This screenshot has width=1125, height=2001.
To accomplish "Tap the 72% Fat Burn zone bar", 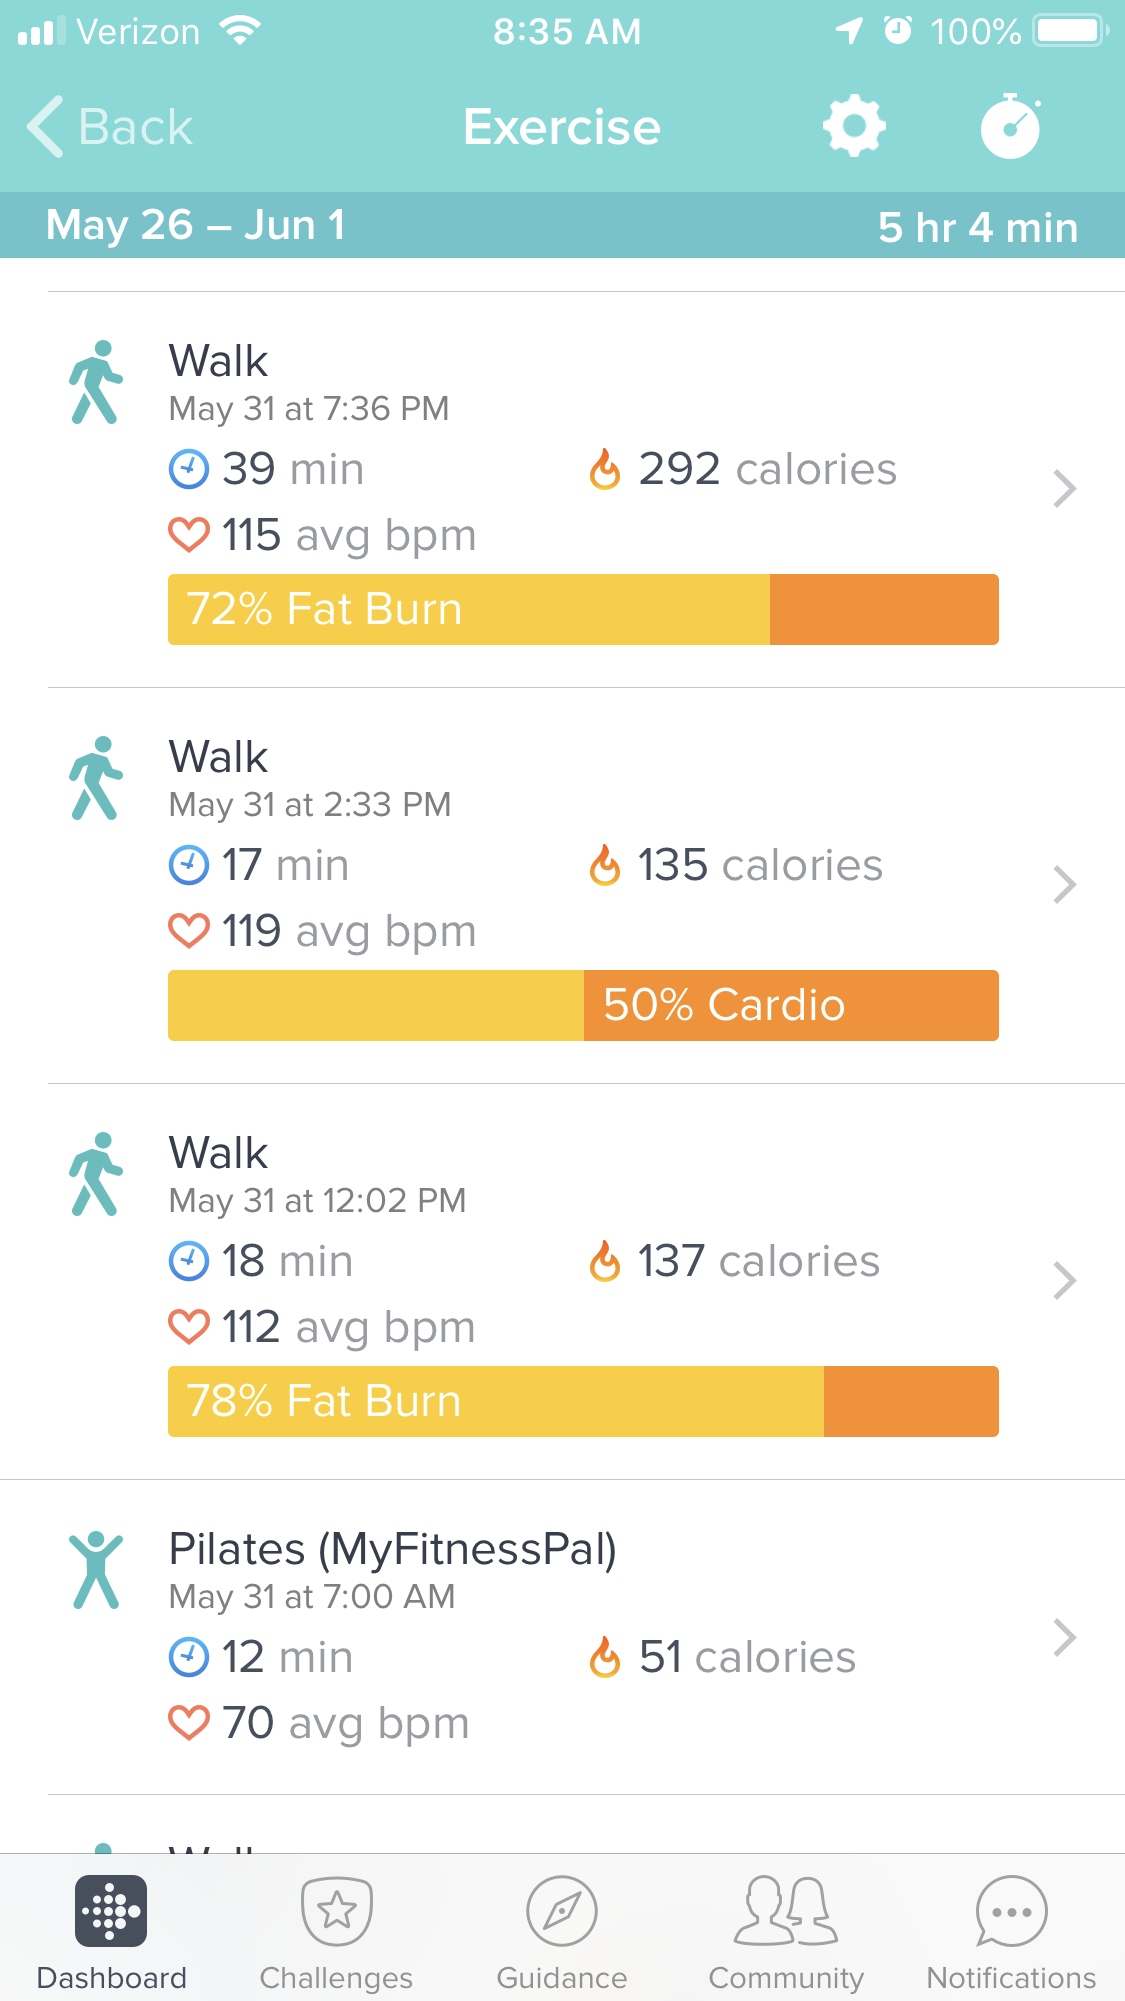I will click(583, 609).
